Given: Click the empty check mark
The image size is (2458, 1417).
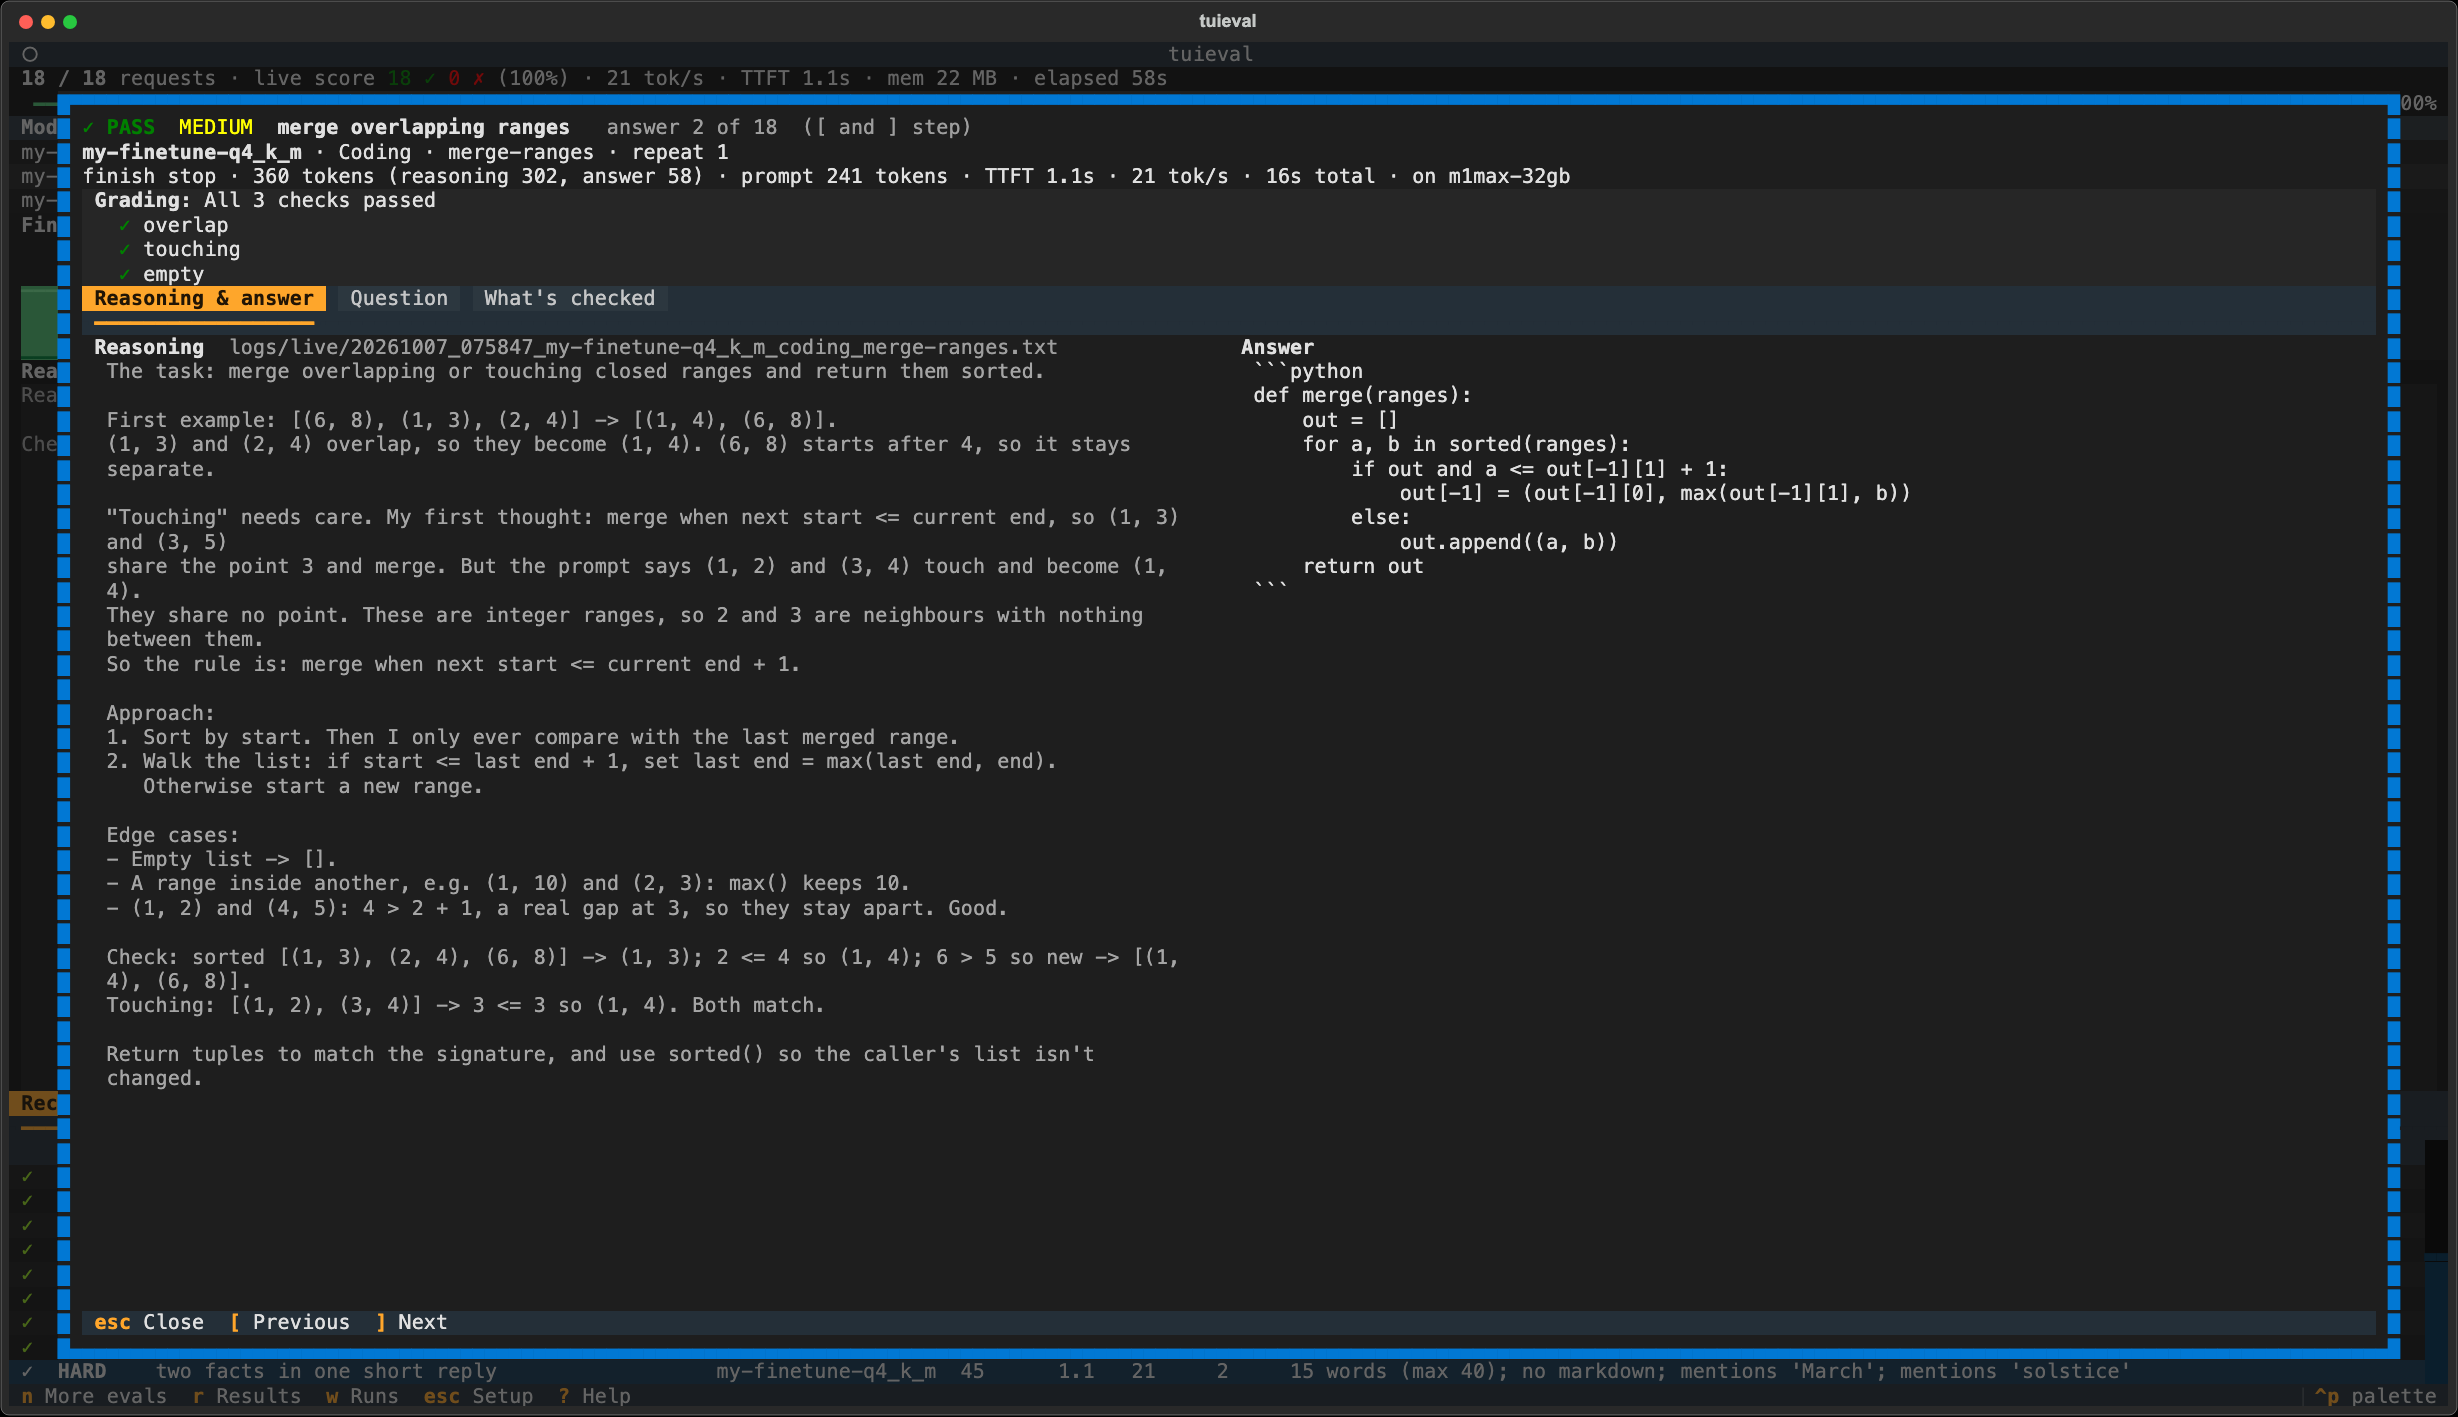Looking at the screenshot, I should click(x=124, y=274).
